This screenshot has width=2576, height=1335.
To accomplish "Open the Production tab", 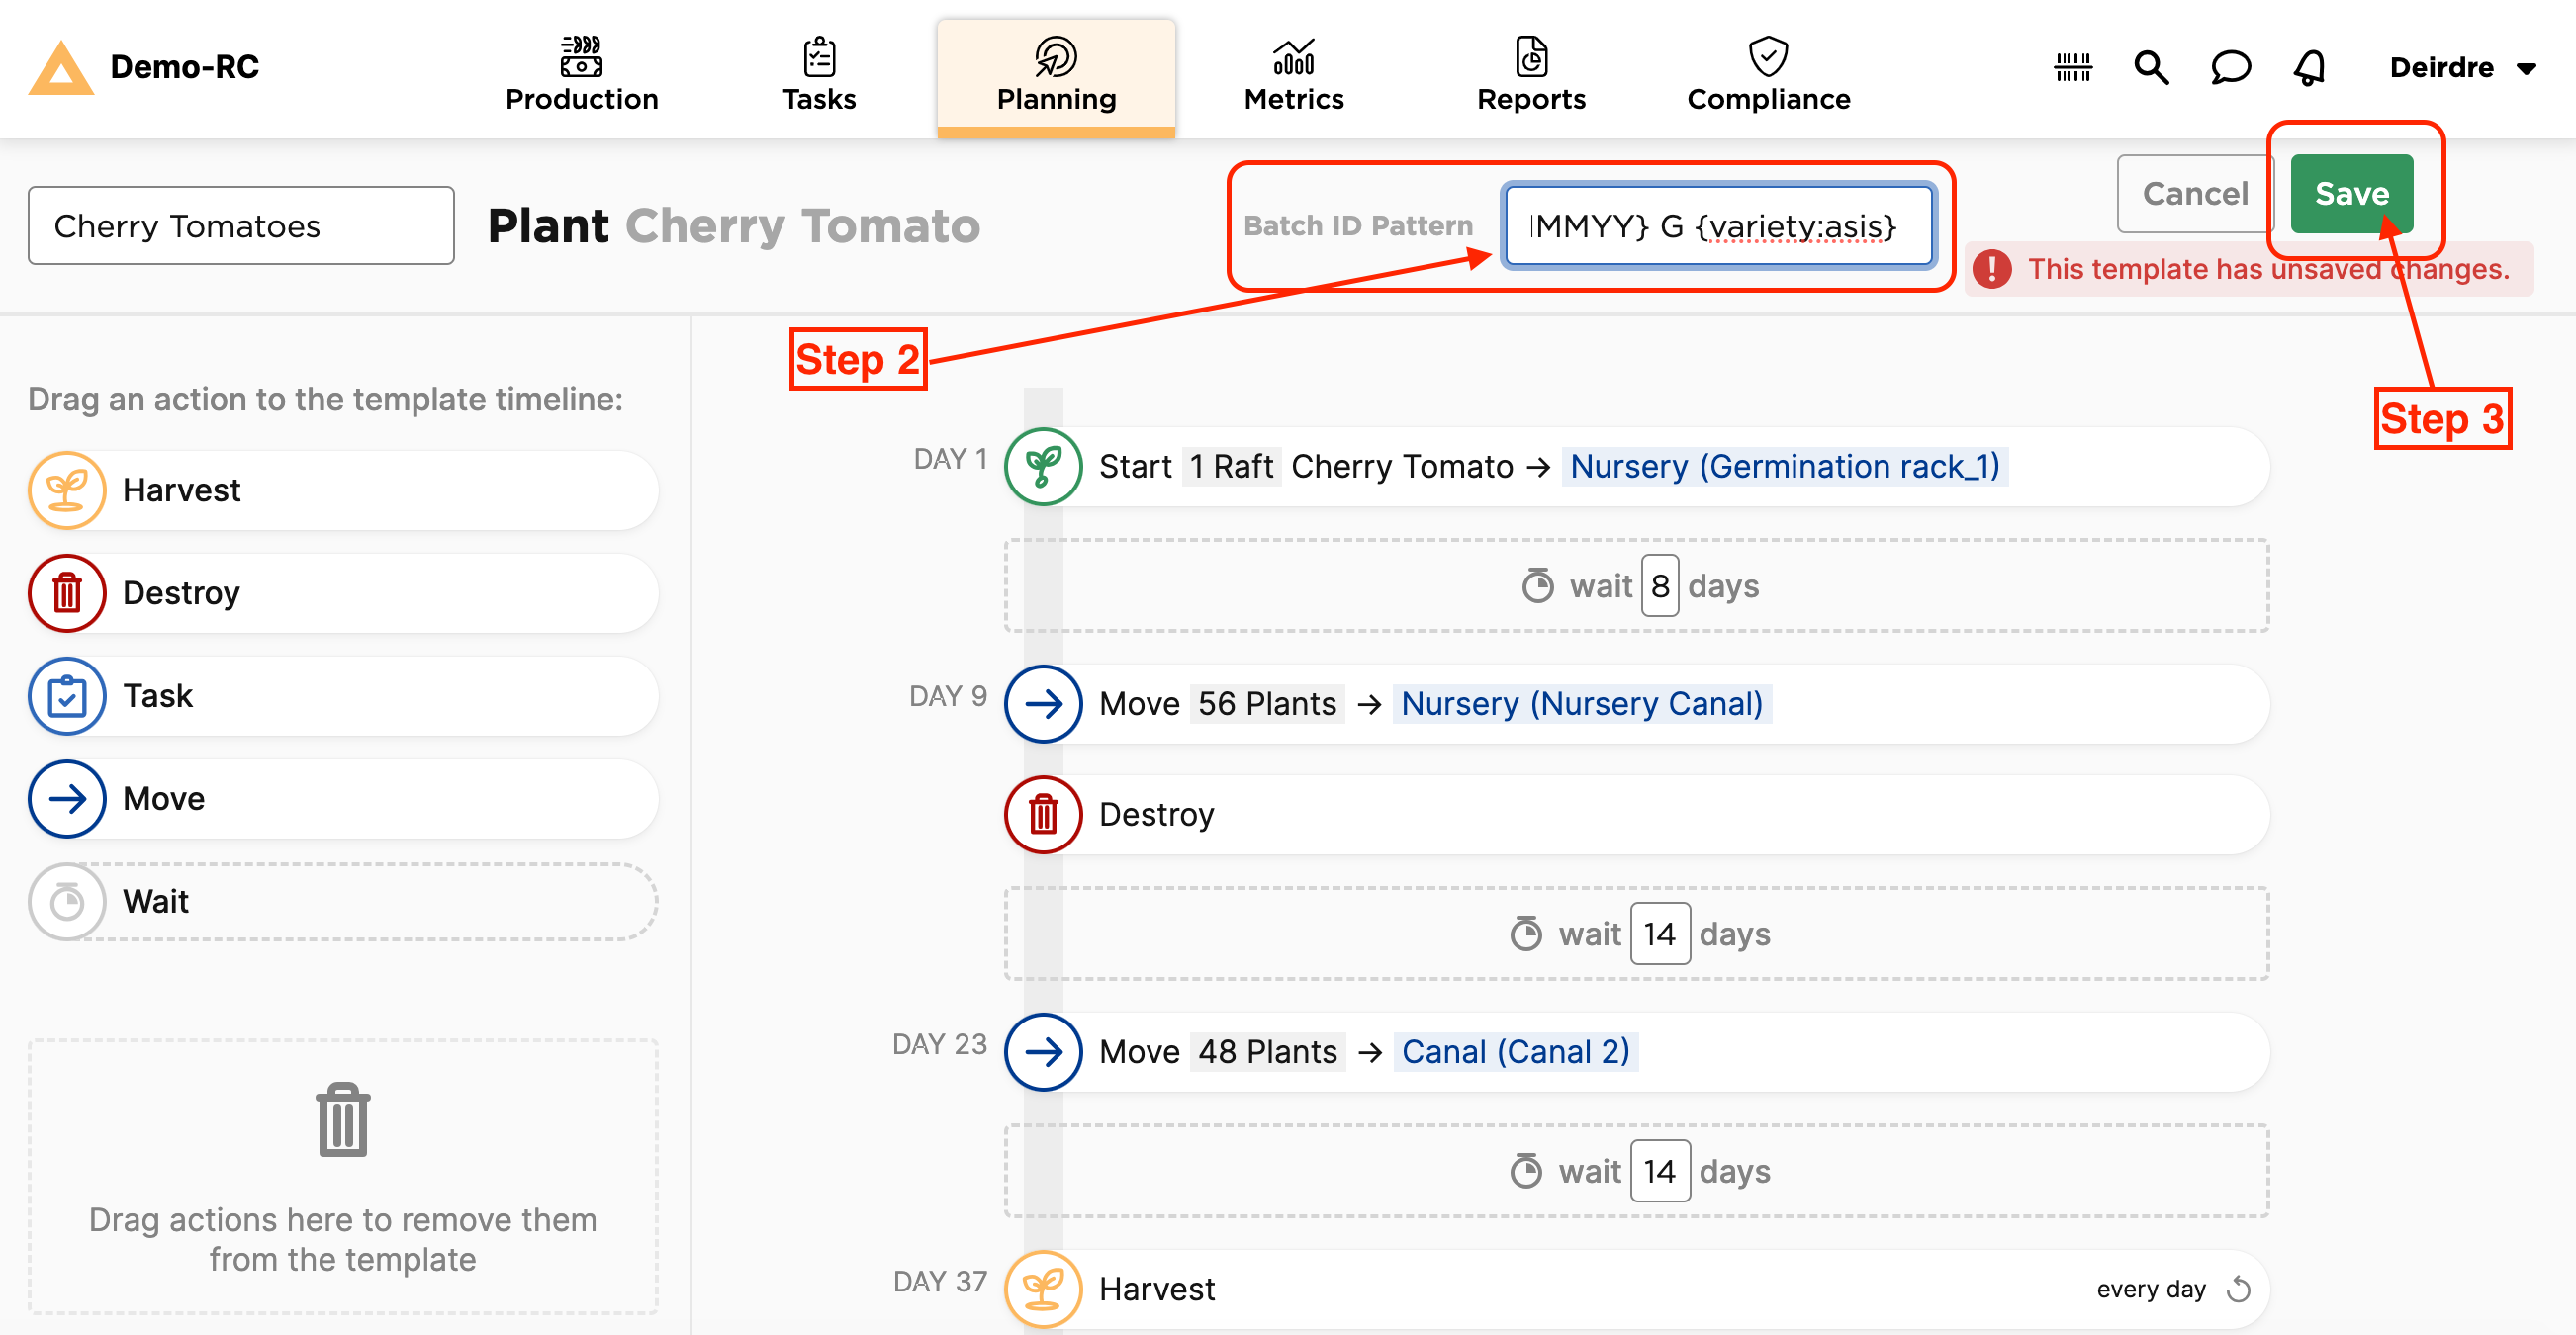I will (x=581, y=68).
